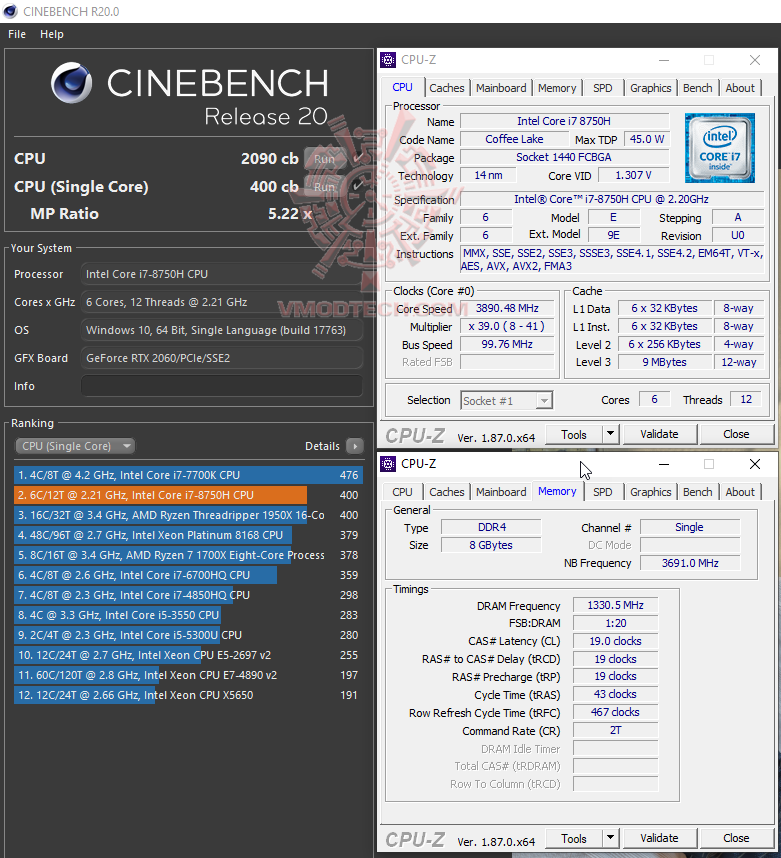Image resolution: width=781 pixels, height=858 pixels.
Task: Select ranking row 5 AMD Ryzen 7 1700X
Action: pyautogui.click(x=188, y=555)
